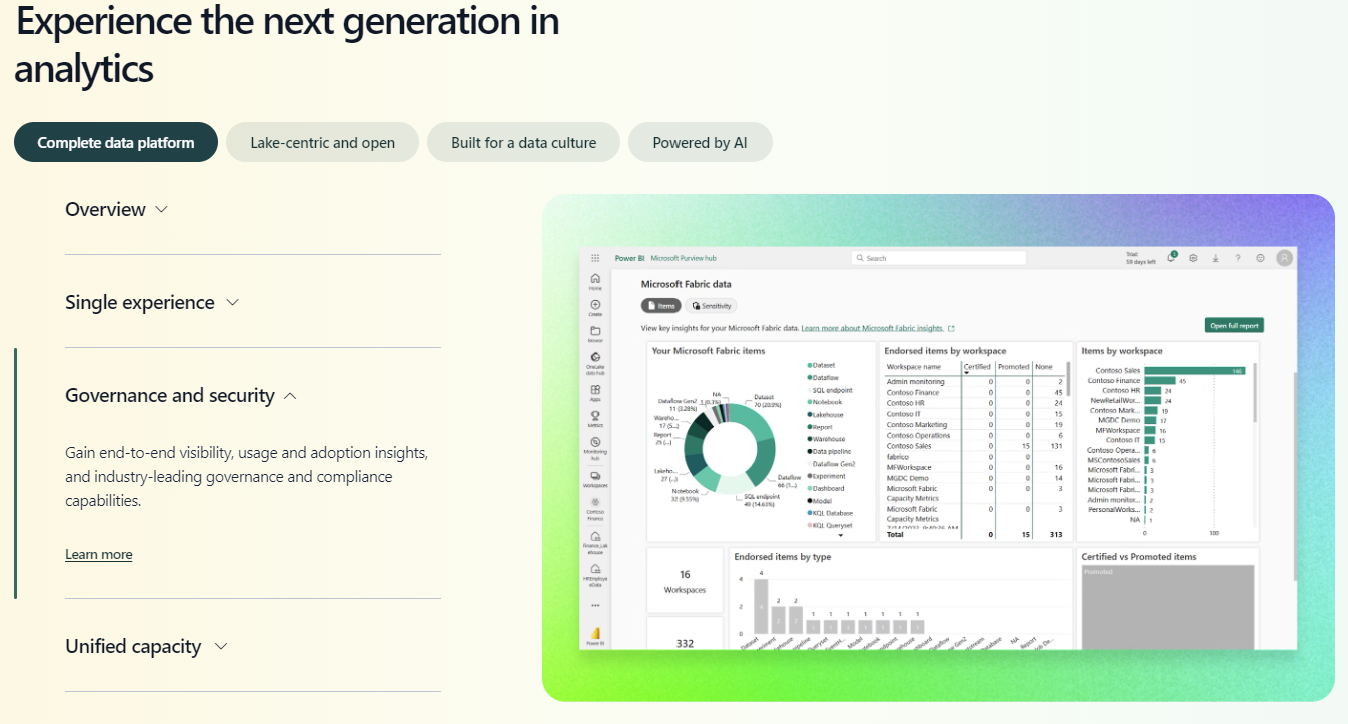Click the KQL Database legend color swatch
This screenshot has width=1348, height=724.
pos(809,513)
